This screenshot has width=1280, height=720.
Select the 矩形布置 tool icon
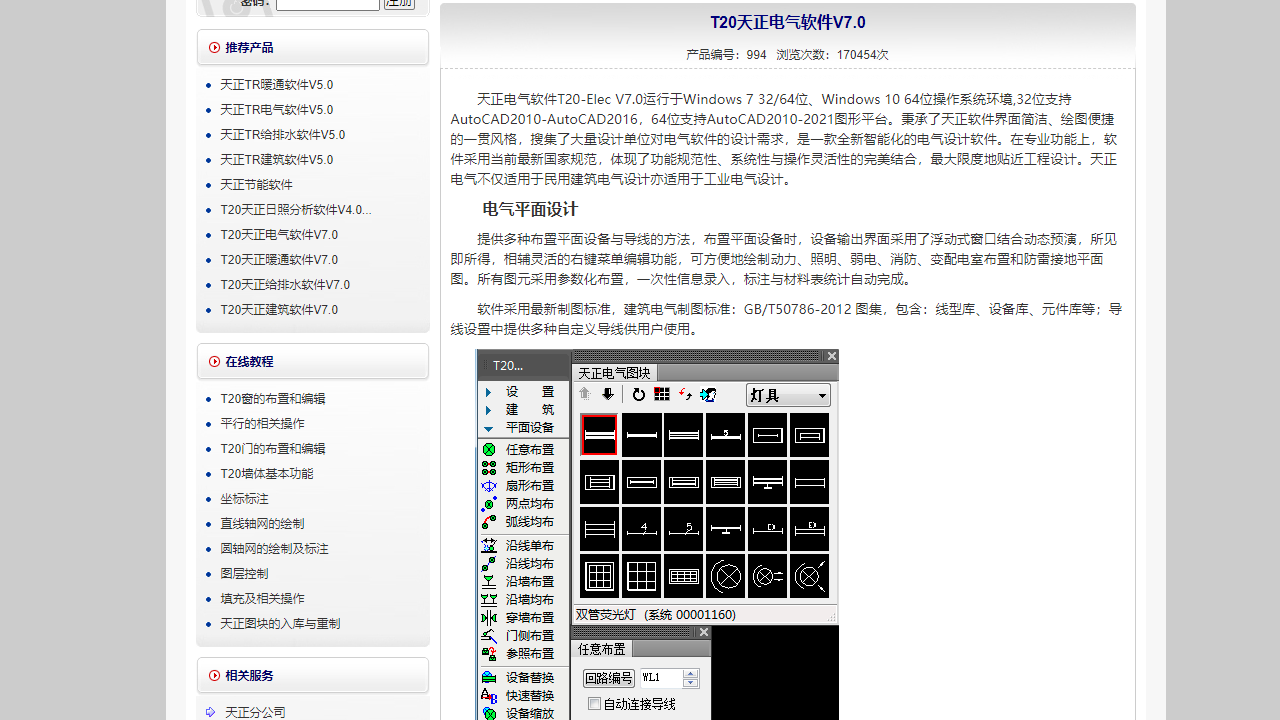[x=489, y=468]
